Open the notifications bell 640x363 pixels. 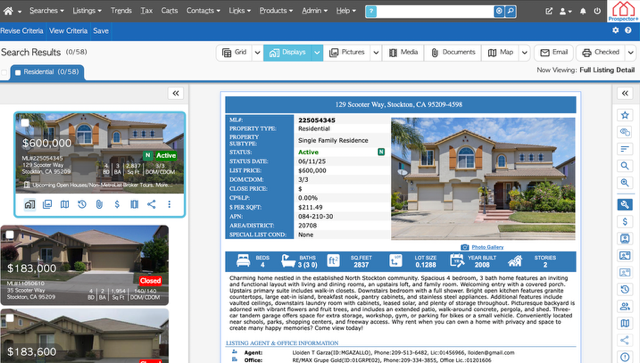583,11
